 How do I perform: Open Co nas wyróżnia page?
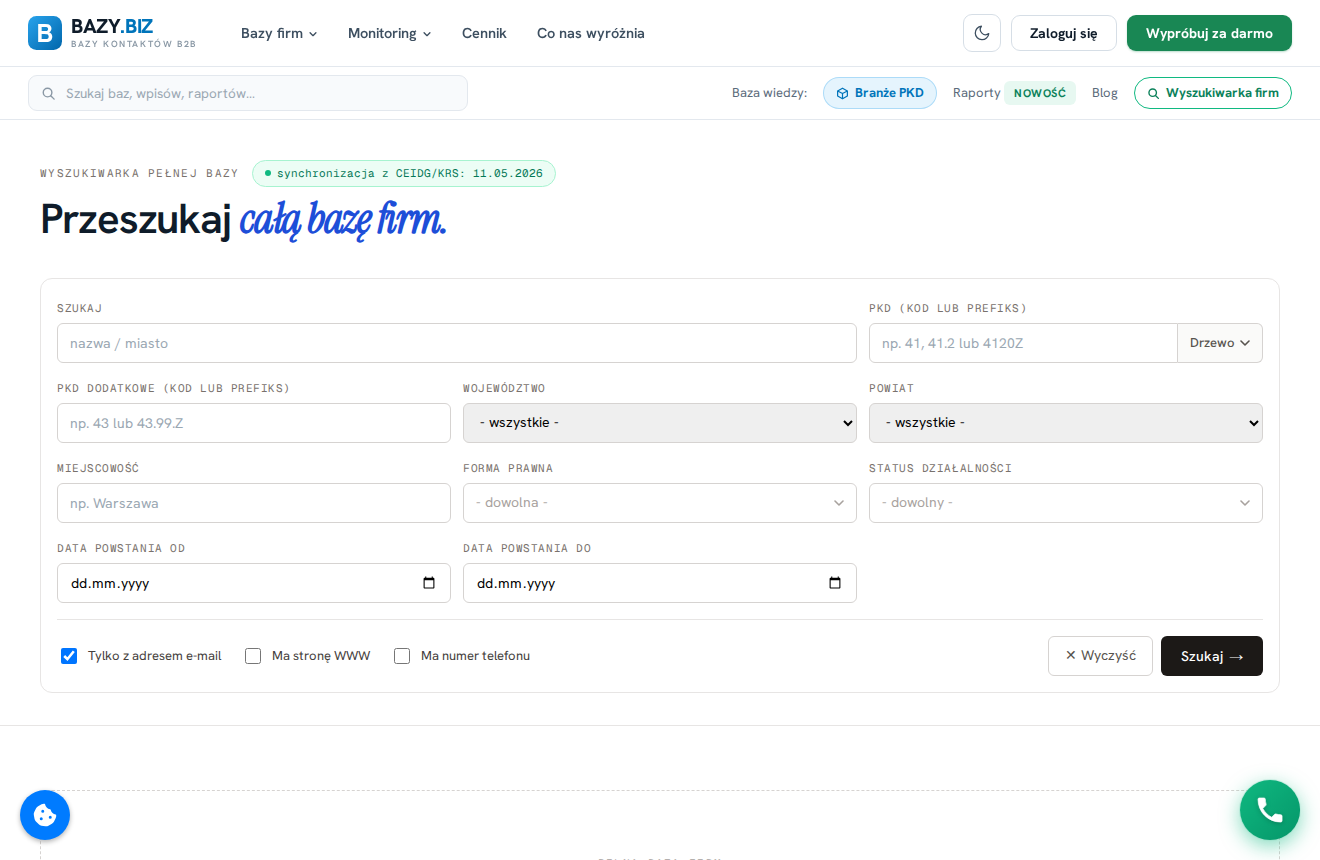coord(591,33)
